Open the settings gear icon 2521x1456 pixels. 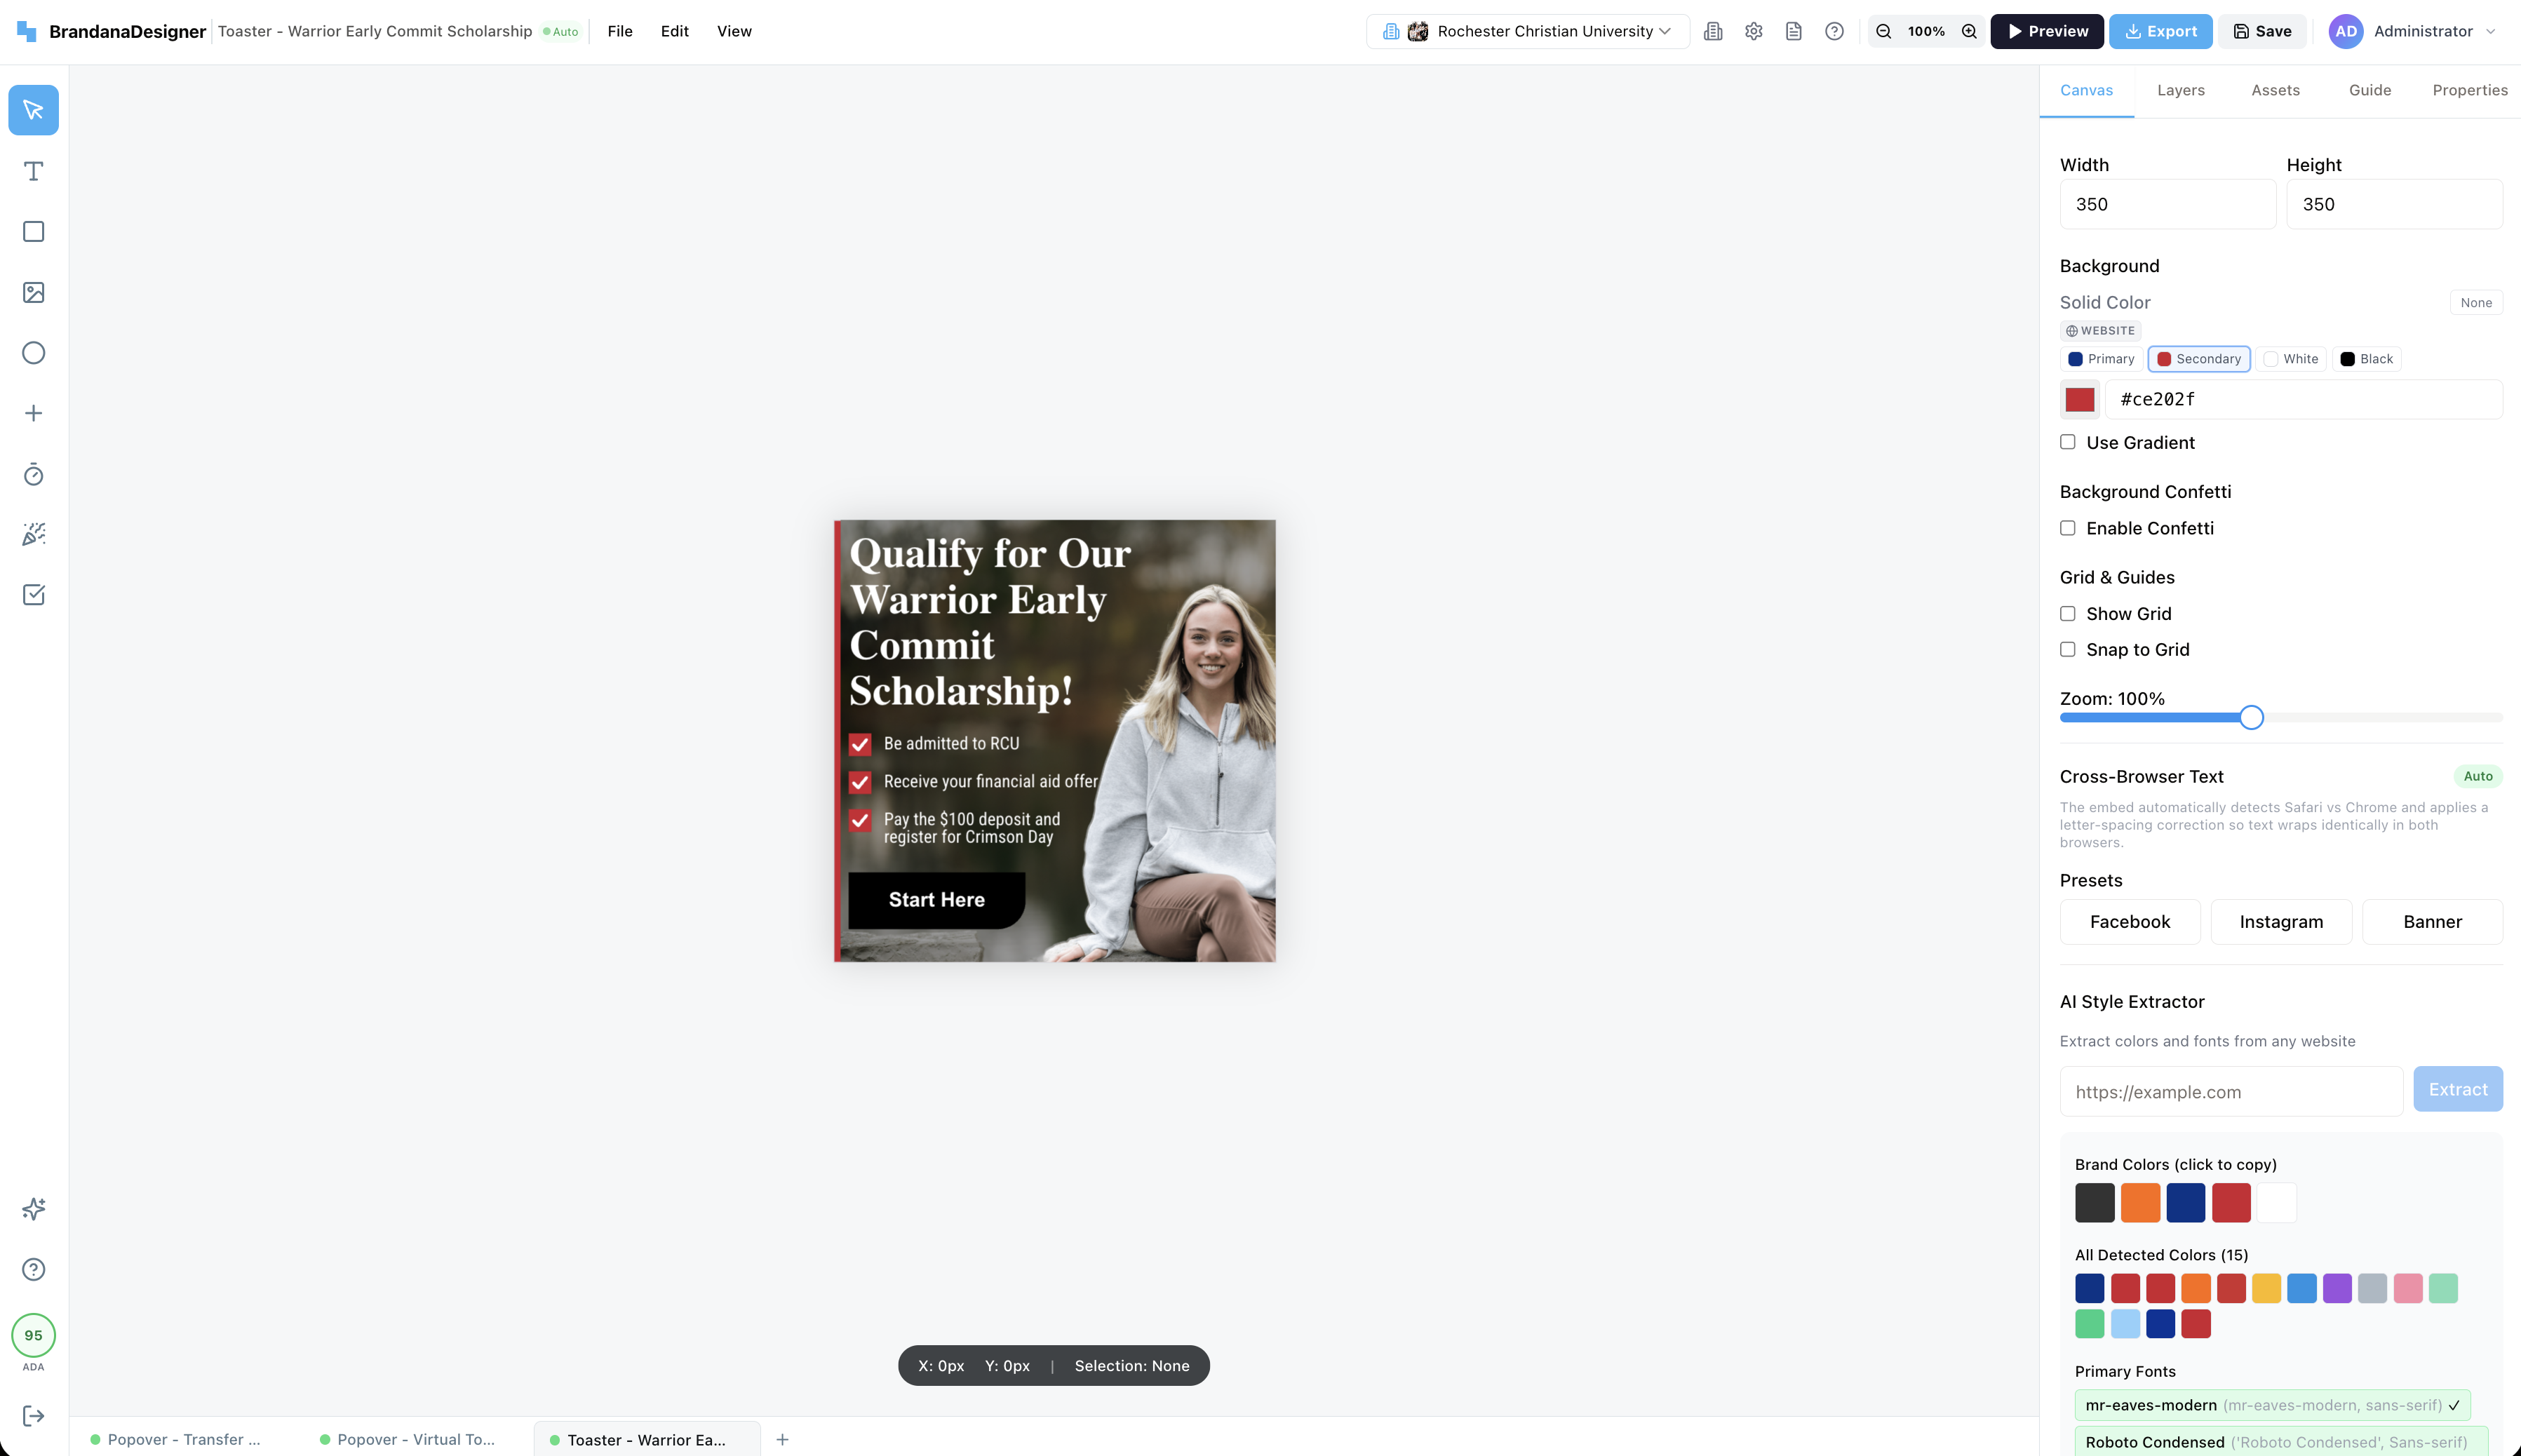[1754, 31]
